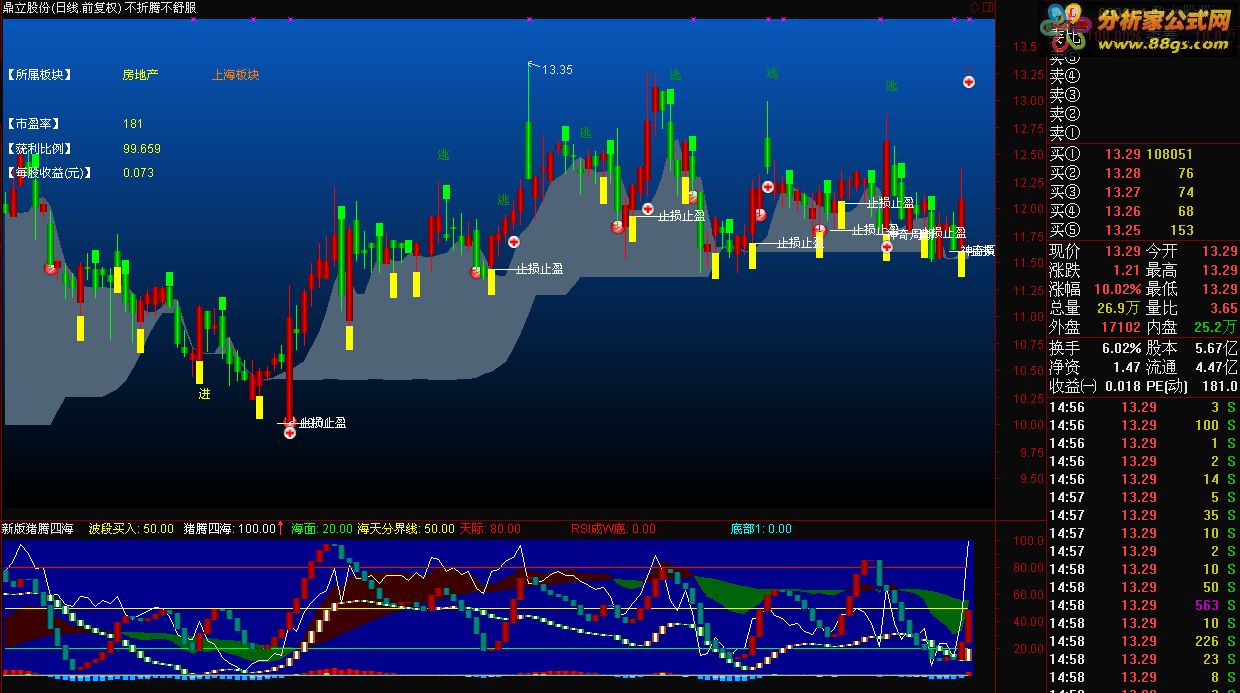Click the 13.35 peak price label
The width and height of the screenshot is (1240, 693).
[x=557, y=70]
